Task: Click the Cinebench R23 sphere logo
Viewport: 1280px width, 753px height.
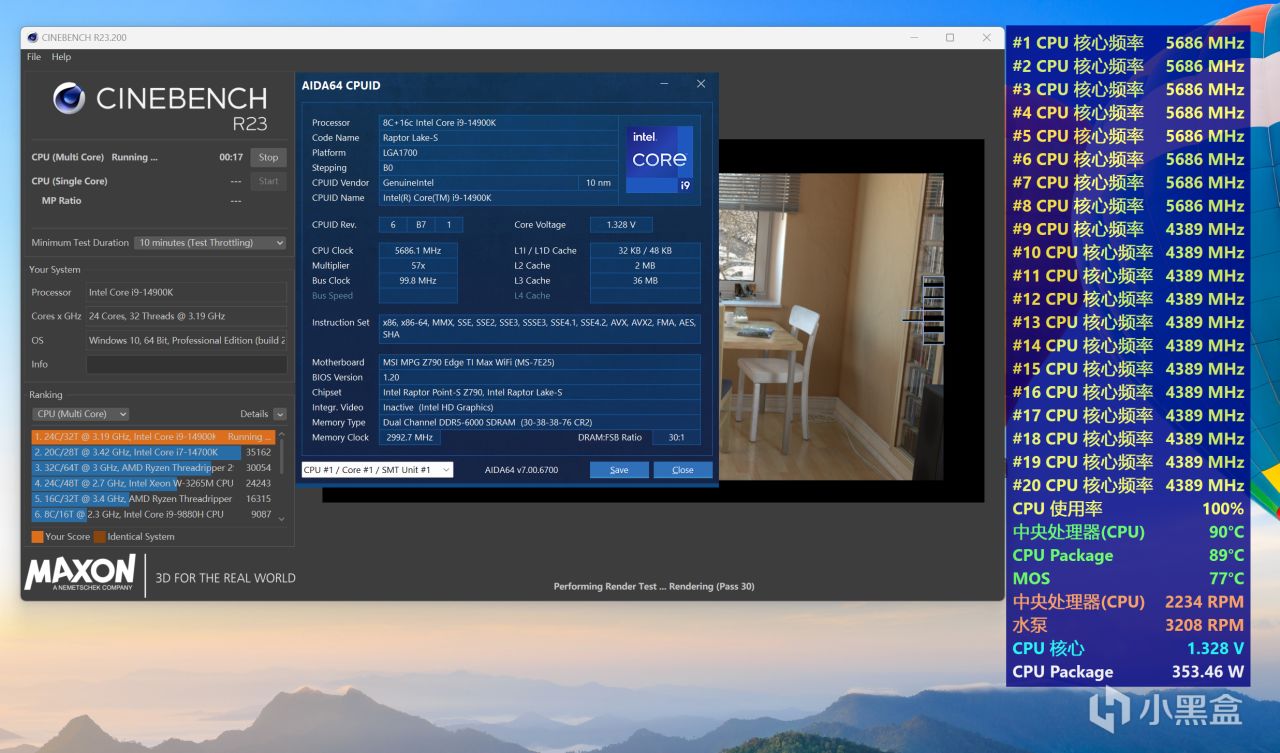Action: 69,98
